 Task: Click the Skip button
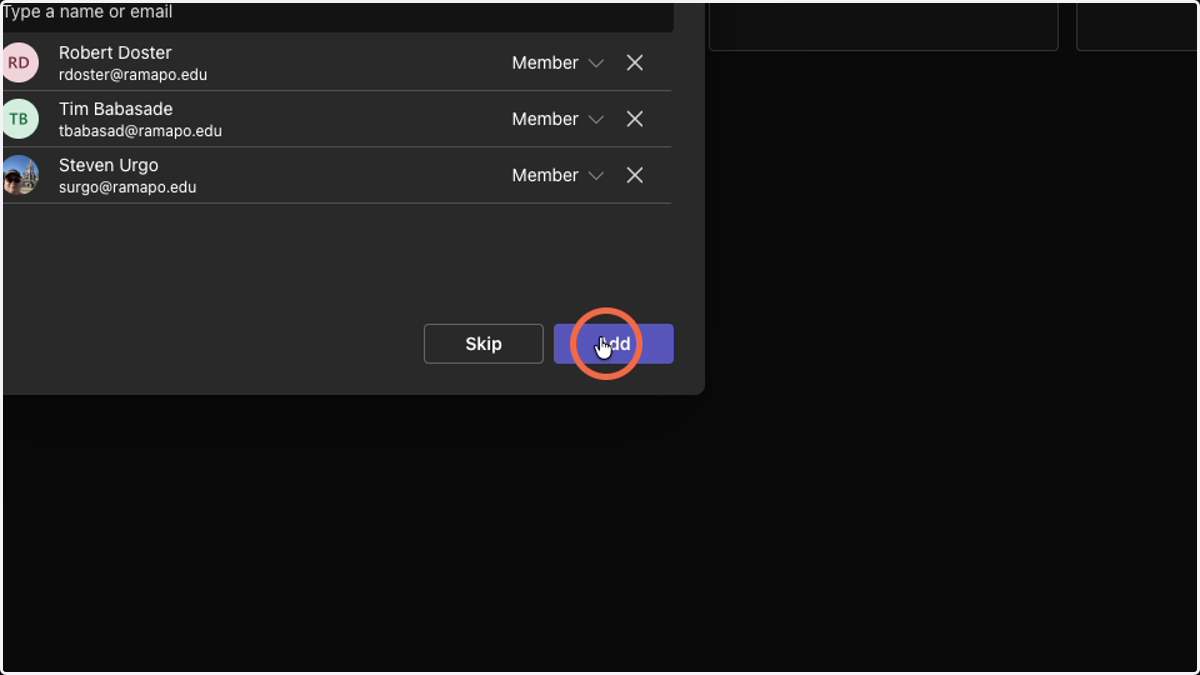click(x=483, y=344)
